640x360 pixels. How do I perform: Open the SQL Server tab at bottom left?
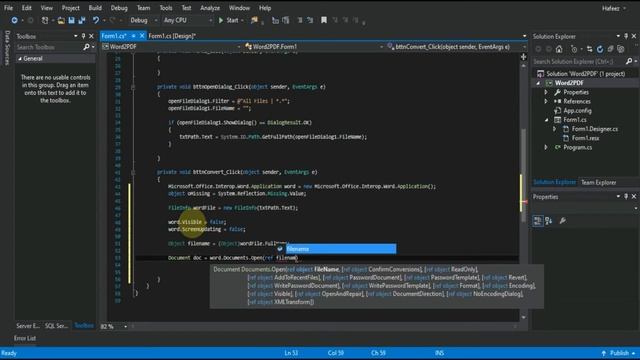[x=56, y=326]
